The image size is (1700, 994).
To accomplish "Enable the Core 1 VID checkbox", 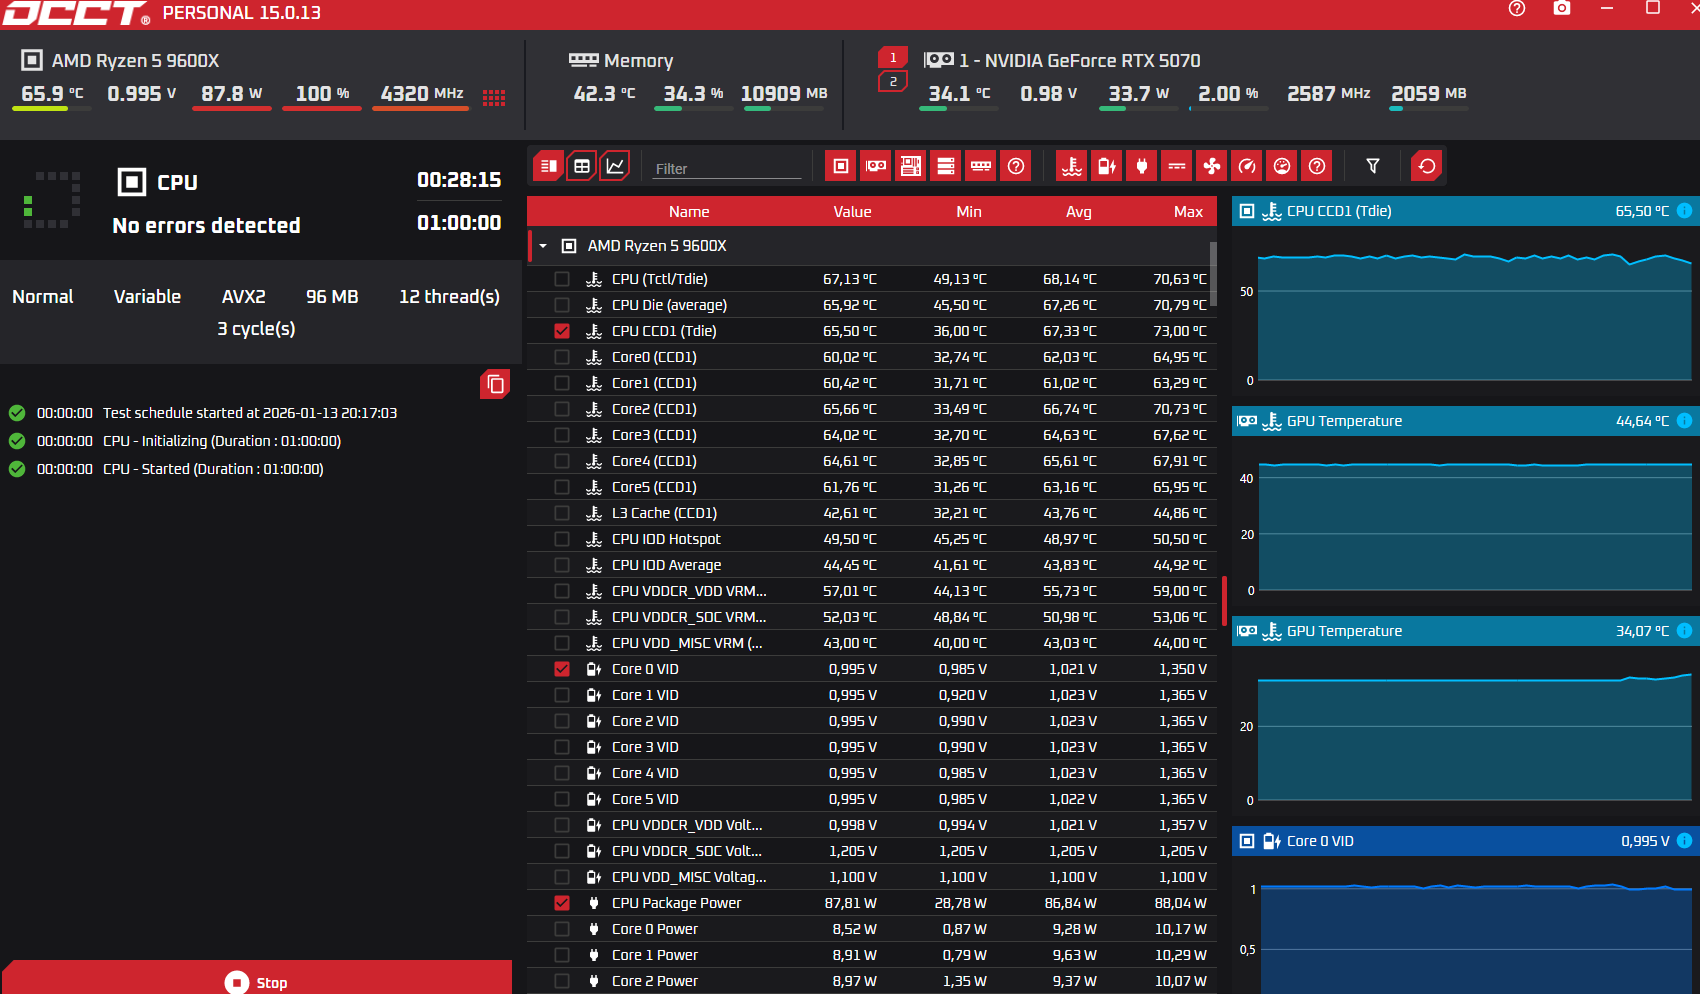I will (562, 695).
